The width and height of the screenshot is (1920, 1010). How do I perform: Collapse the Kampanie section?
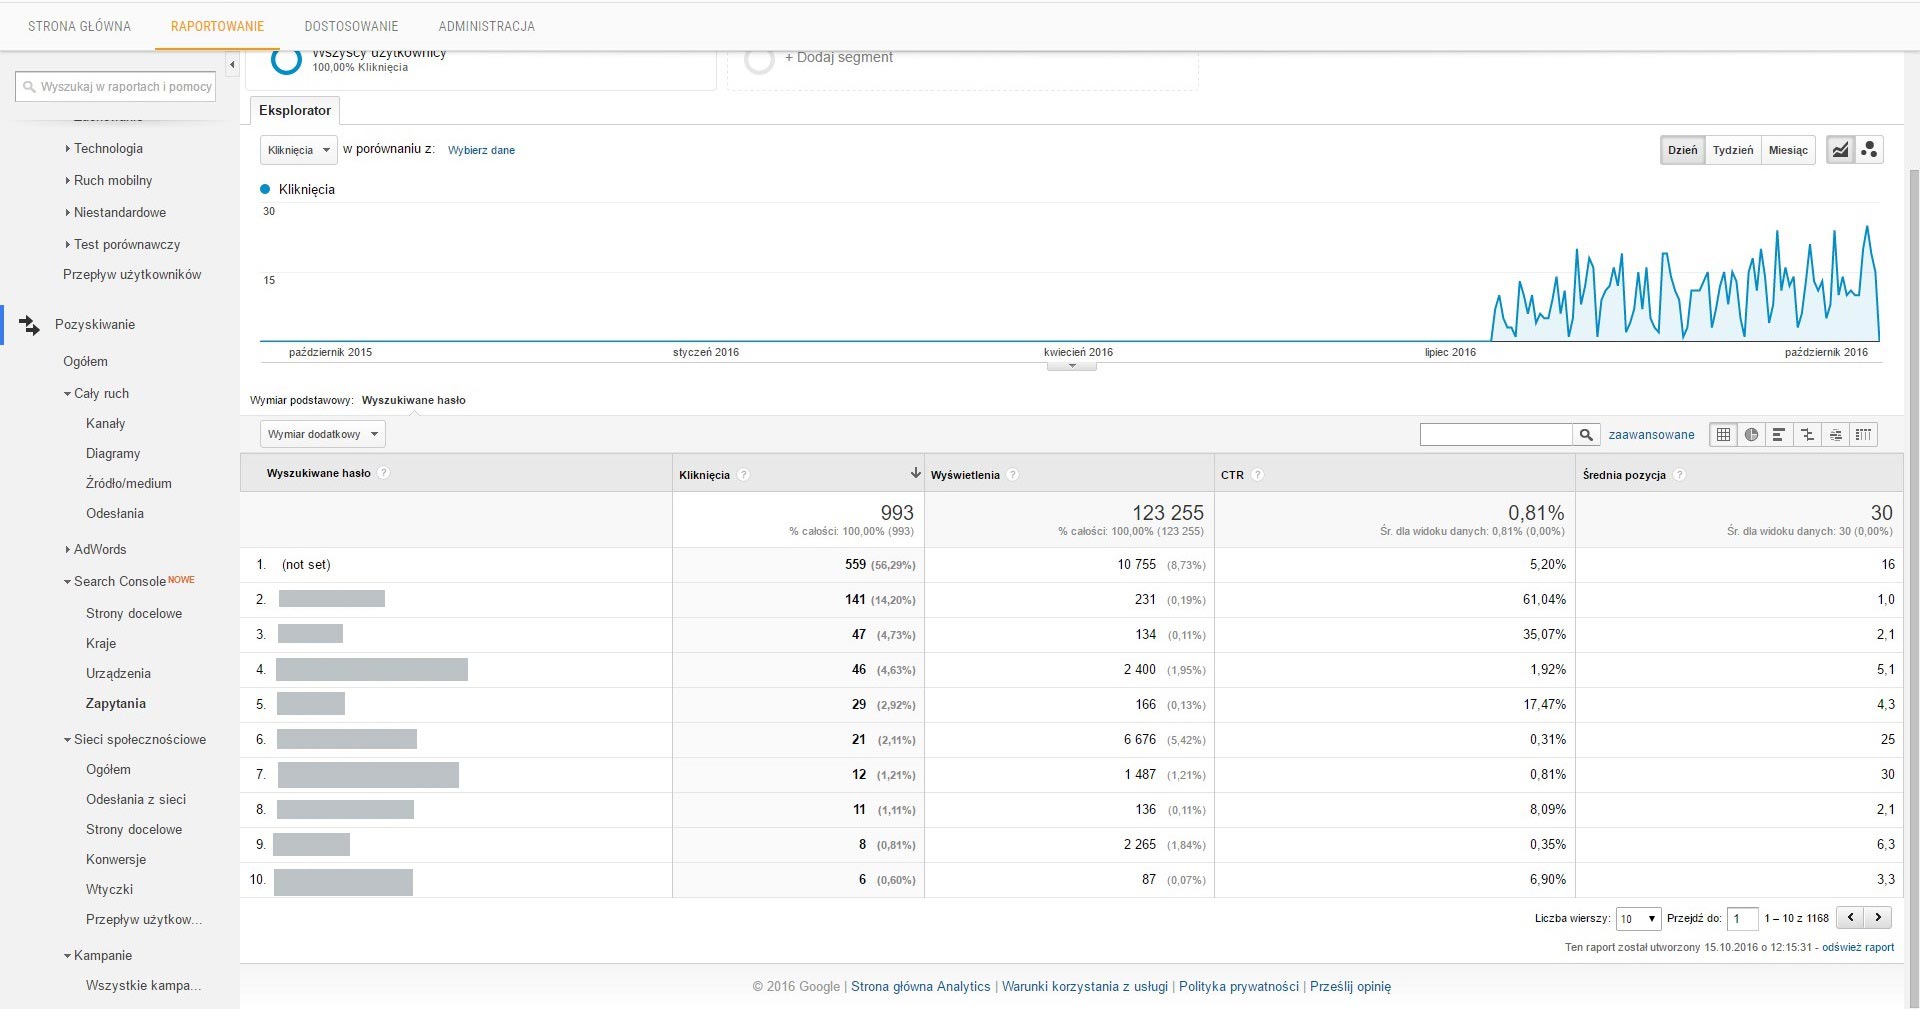click(x=98, y=955)
